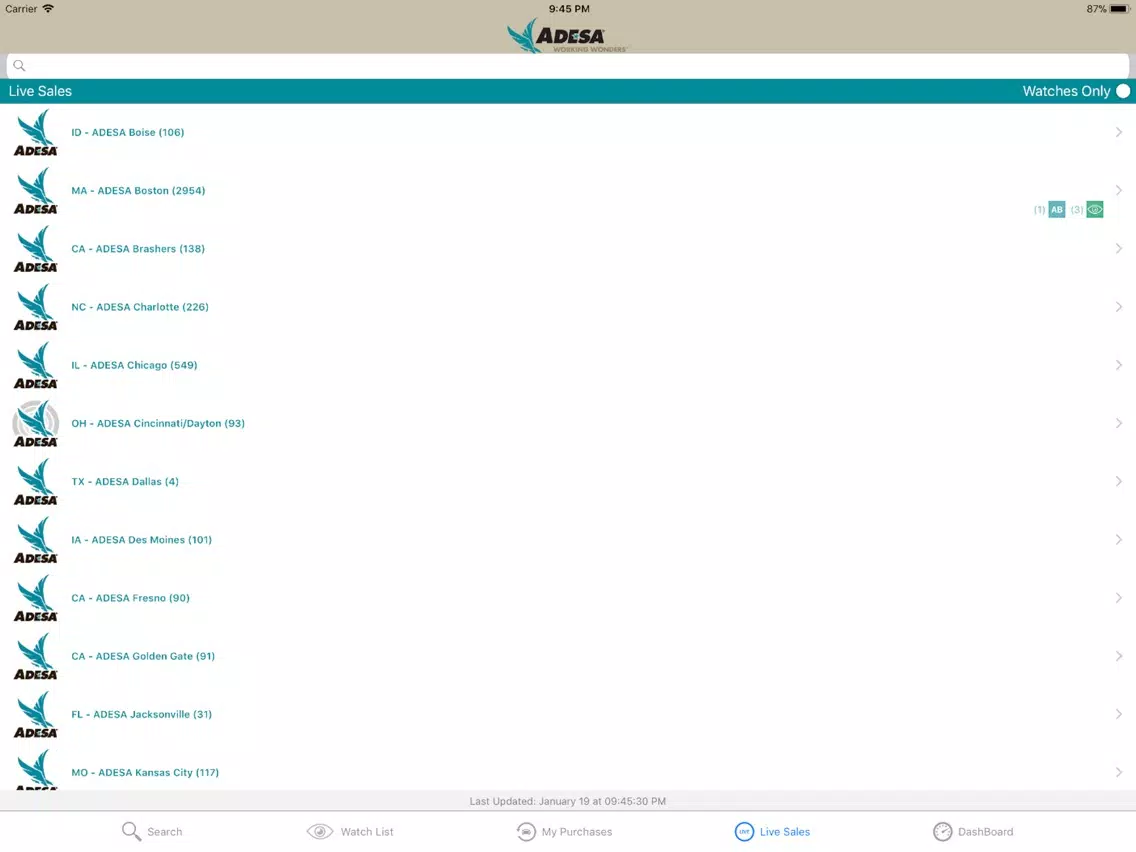
Task: Open the ADESA Jacksonville chevron
Action: [1119, 714]
